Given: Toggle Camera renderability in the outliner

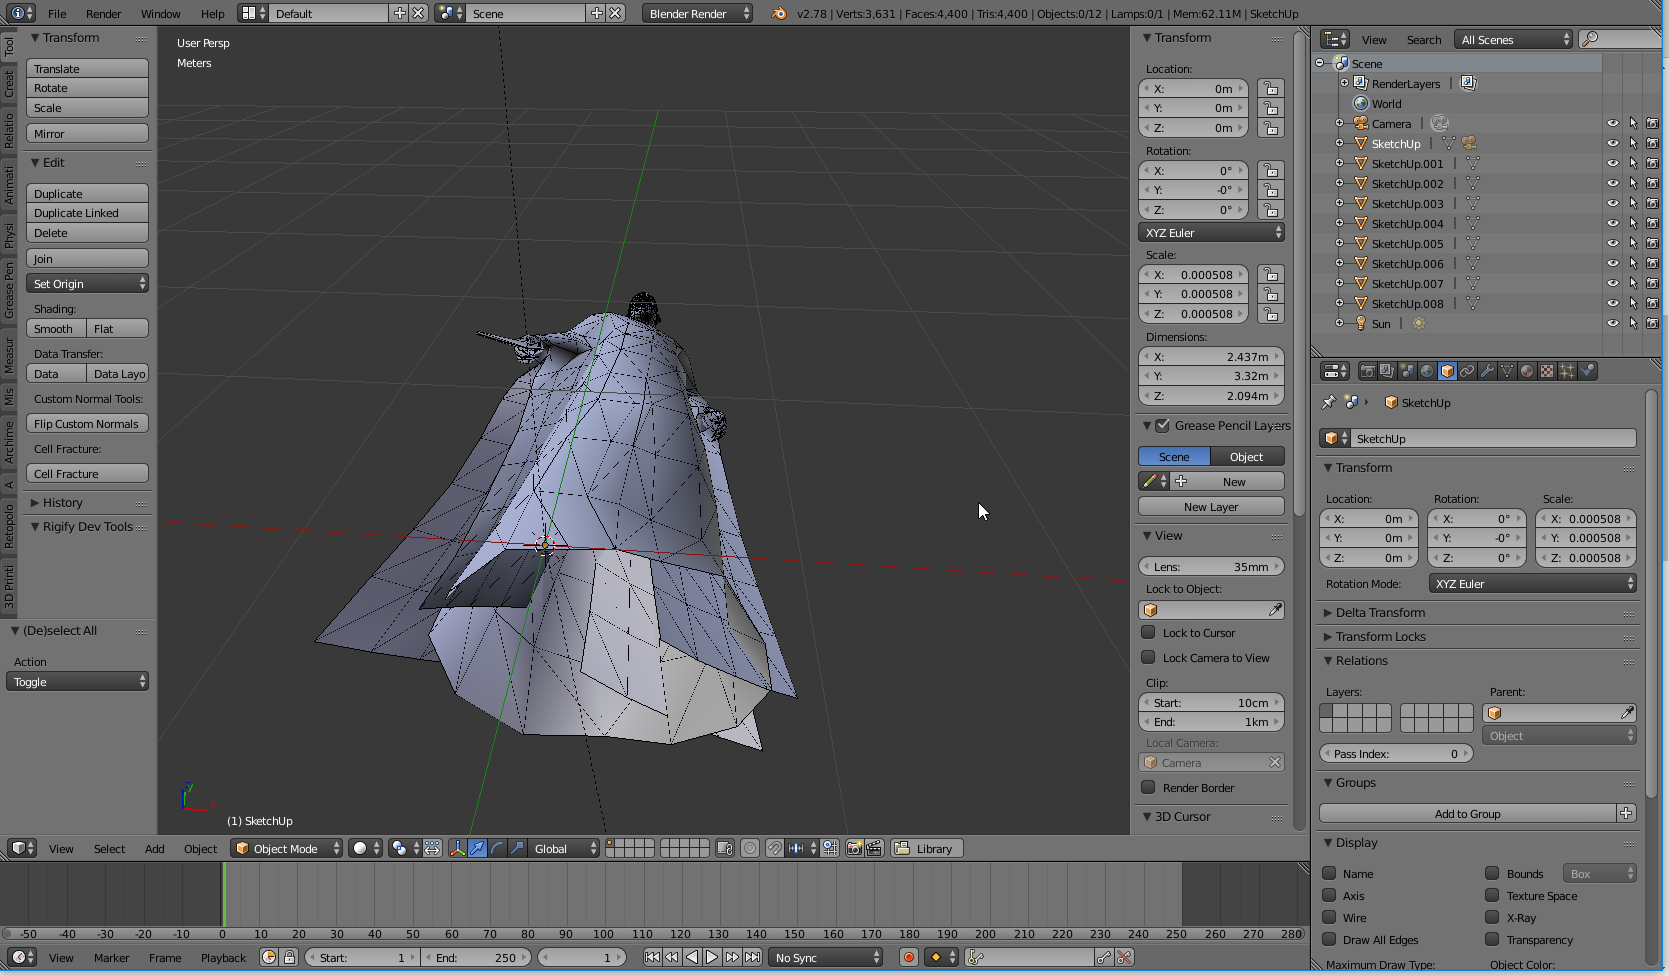Looking at the screenshot, I should tap(1652, 124).
